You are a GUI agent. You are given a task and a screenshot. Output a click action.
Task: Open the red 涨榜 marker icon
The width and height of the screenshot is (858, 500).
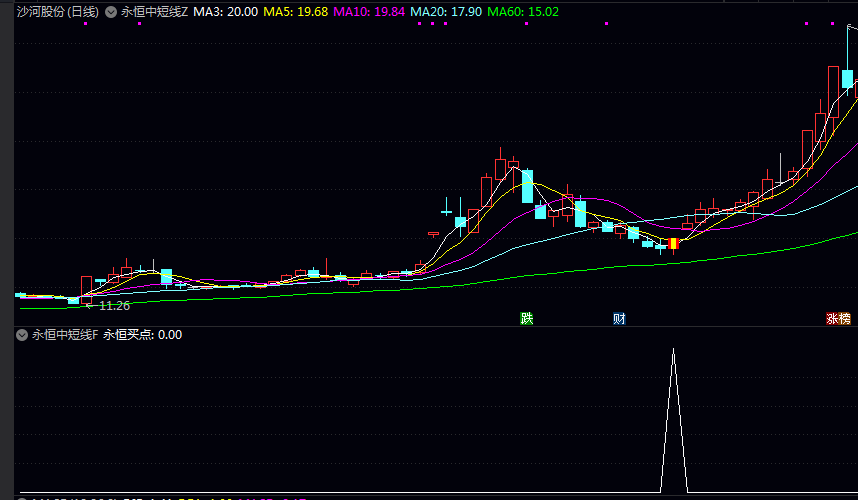coord(838,318)
